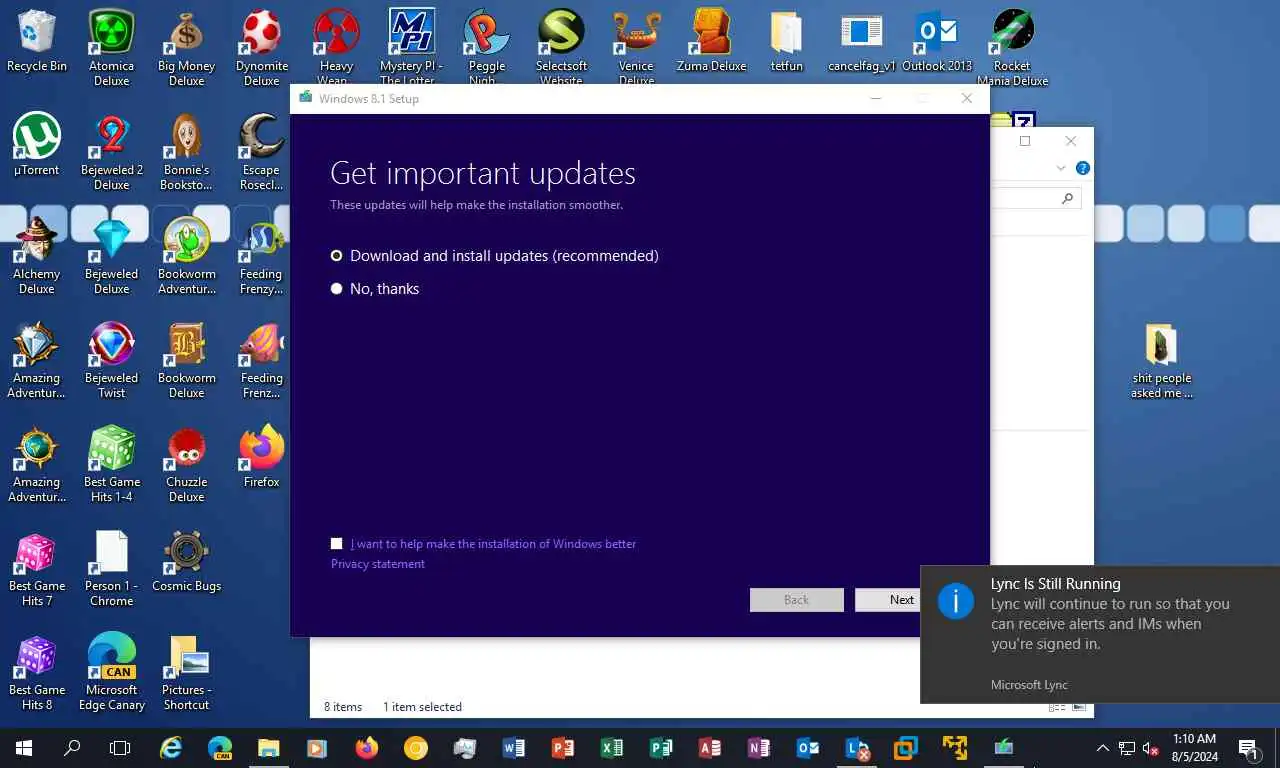Select Rocket Mania Deluxe shortcut
The height and width of the screenshot is (768, 1280).
coord(1012,48)
